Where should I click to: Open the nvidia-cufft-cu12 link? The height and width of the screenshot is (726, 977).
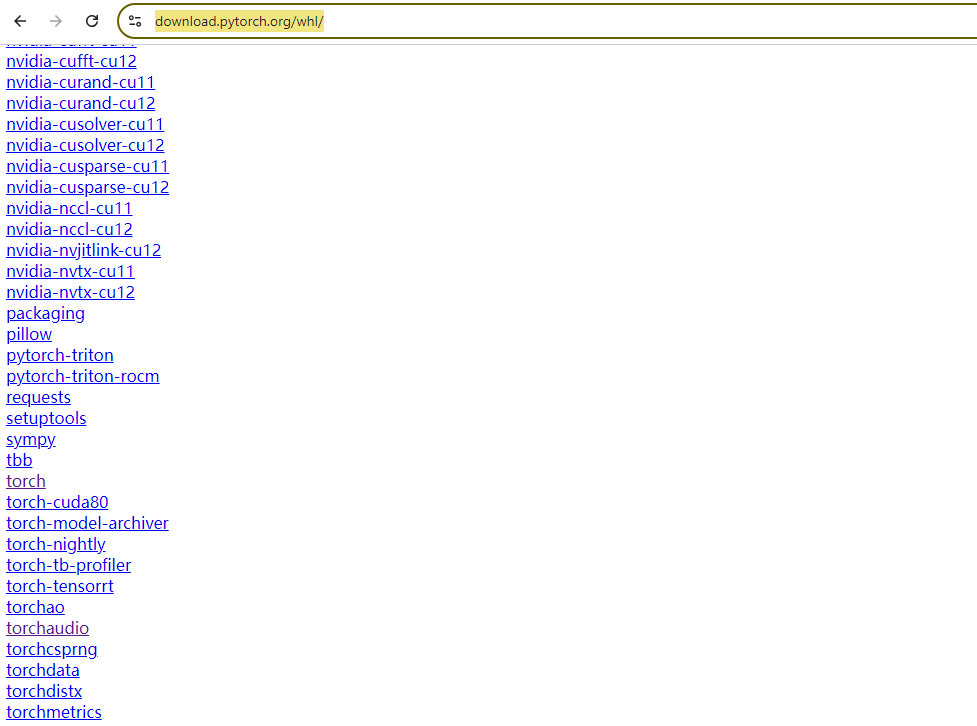[71, 61]
